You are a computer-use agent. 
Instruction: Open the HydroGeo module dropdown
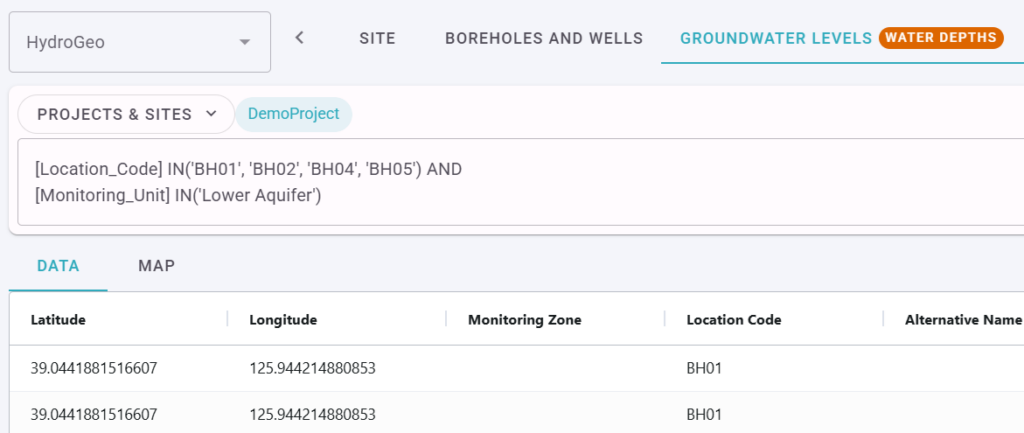140,42
